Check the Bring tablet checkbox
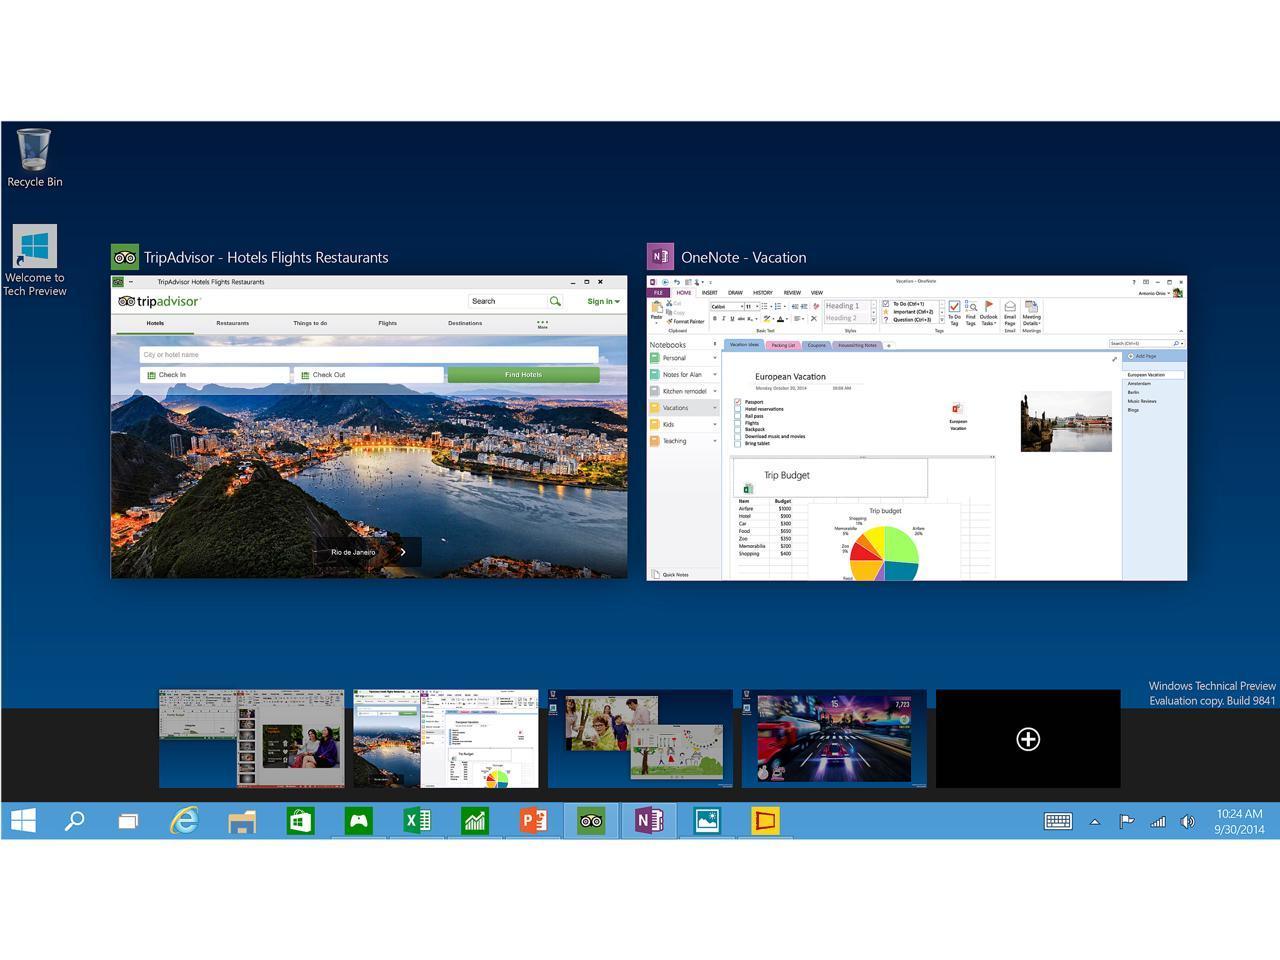 [x=737, y=443]
